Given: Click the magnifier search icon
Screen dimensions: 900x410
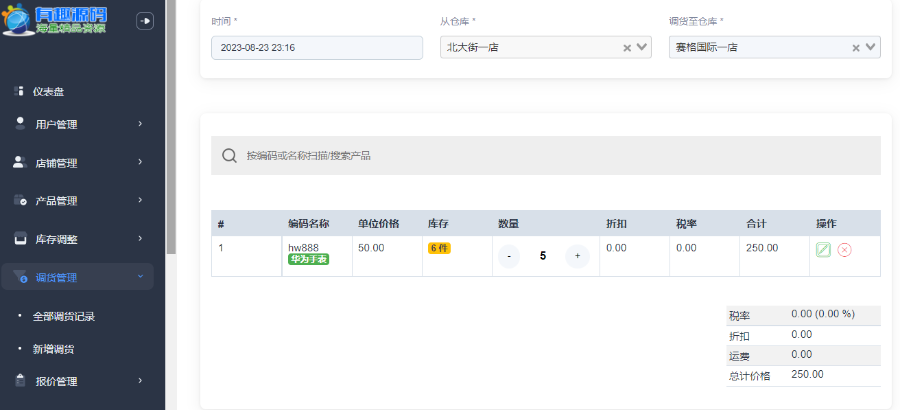Looking at the screenshot, I should point(229,156).
